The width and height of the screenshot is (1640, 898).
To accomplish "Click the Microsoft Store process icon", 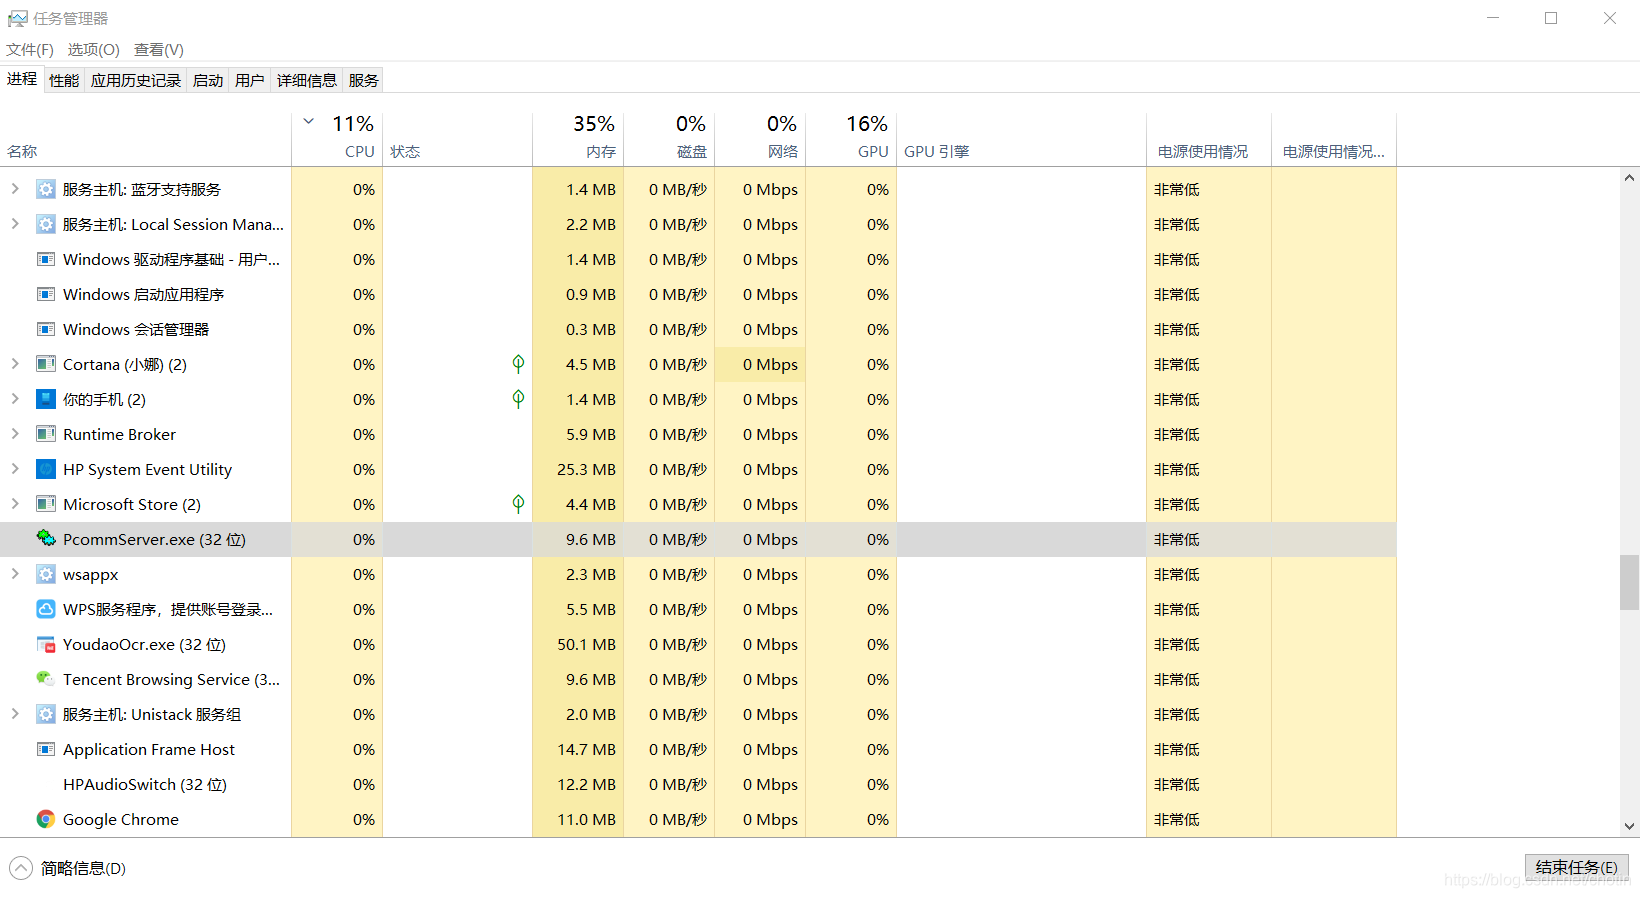I will 46,504.
